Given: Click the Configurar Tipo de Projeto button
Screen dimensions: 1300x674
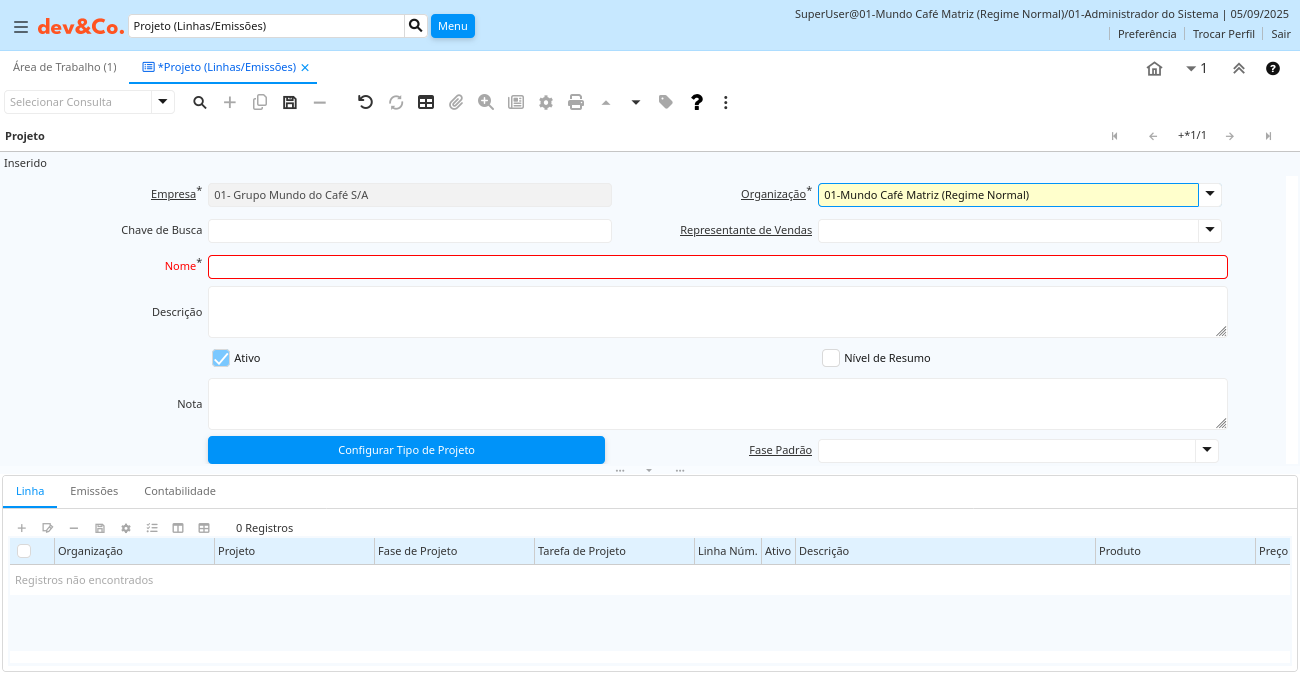Looking at the screenshot, I should point(406,450).
